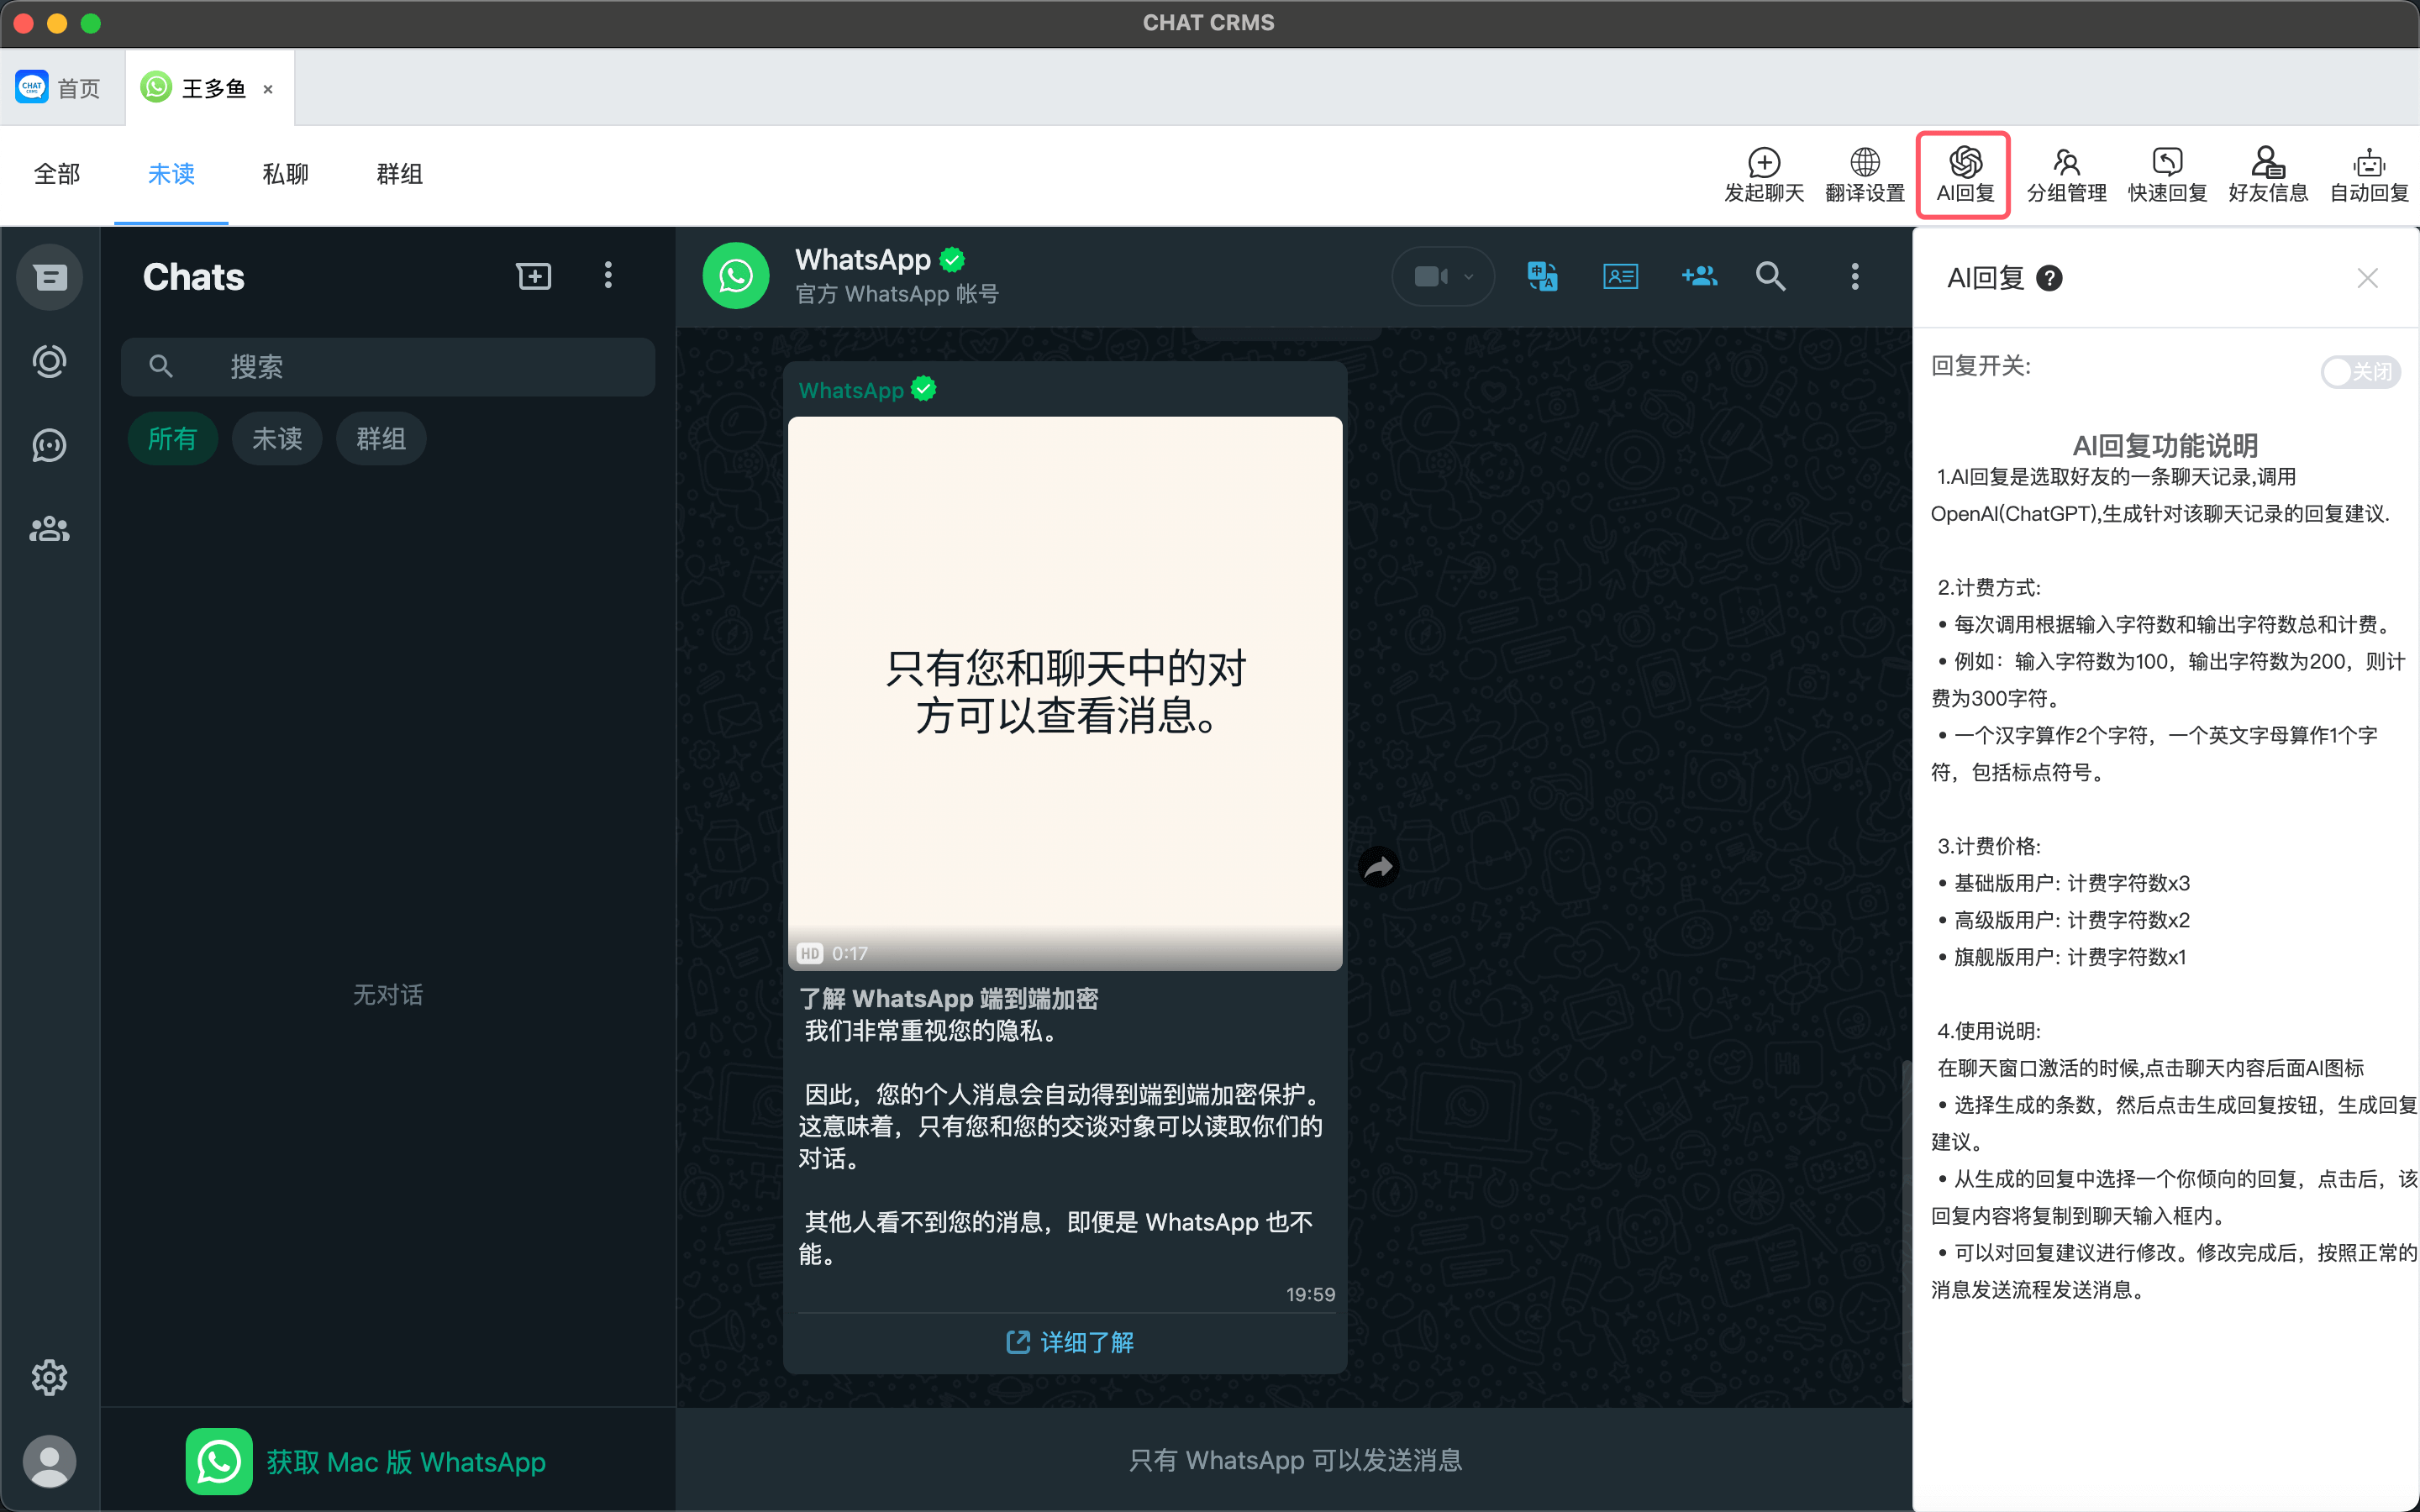The height and width of the screenshot is (1512, 2420).
Task: Open the 首页 home tab
Action: coord(62,88)
